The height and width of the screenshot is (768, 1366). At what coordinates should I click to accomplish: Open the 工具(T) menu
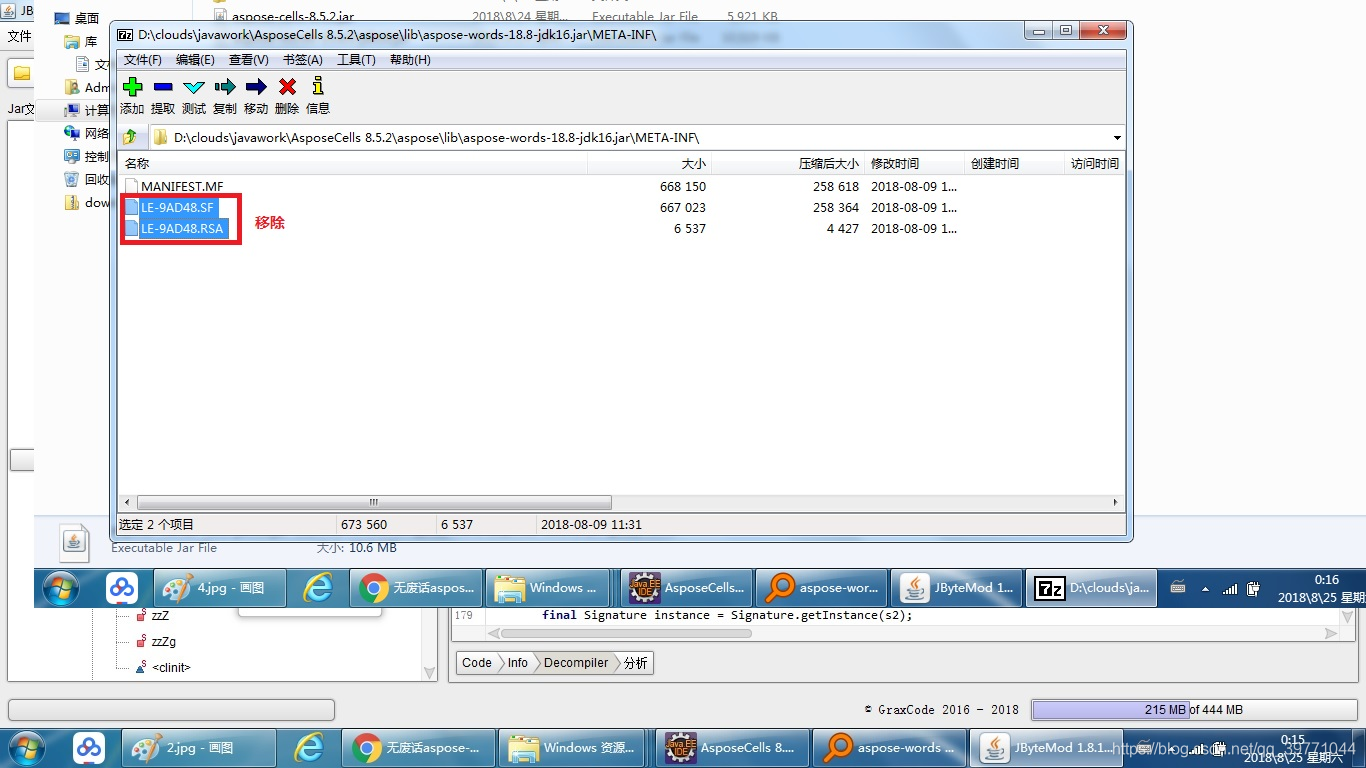pos(356,60)
